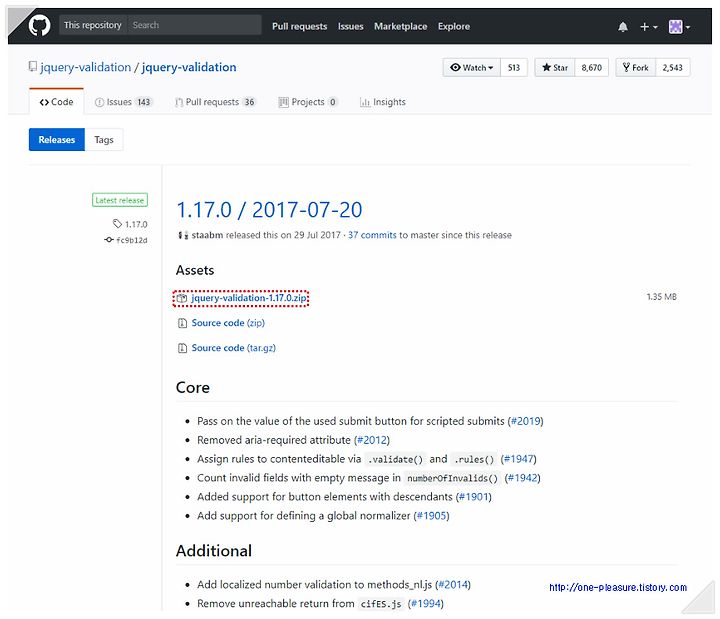Download jquery-validation-1.17.0.zip
The width and height of the screenshot is (720, 619).
click(249, 298)
